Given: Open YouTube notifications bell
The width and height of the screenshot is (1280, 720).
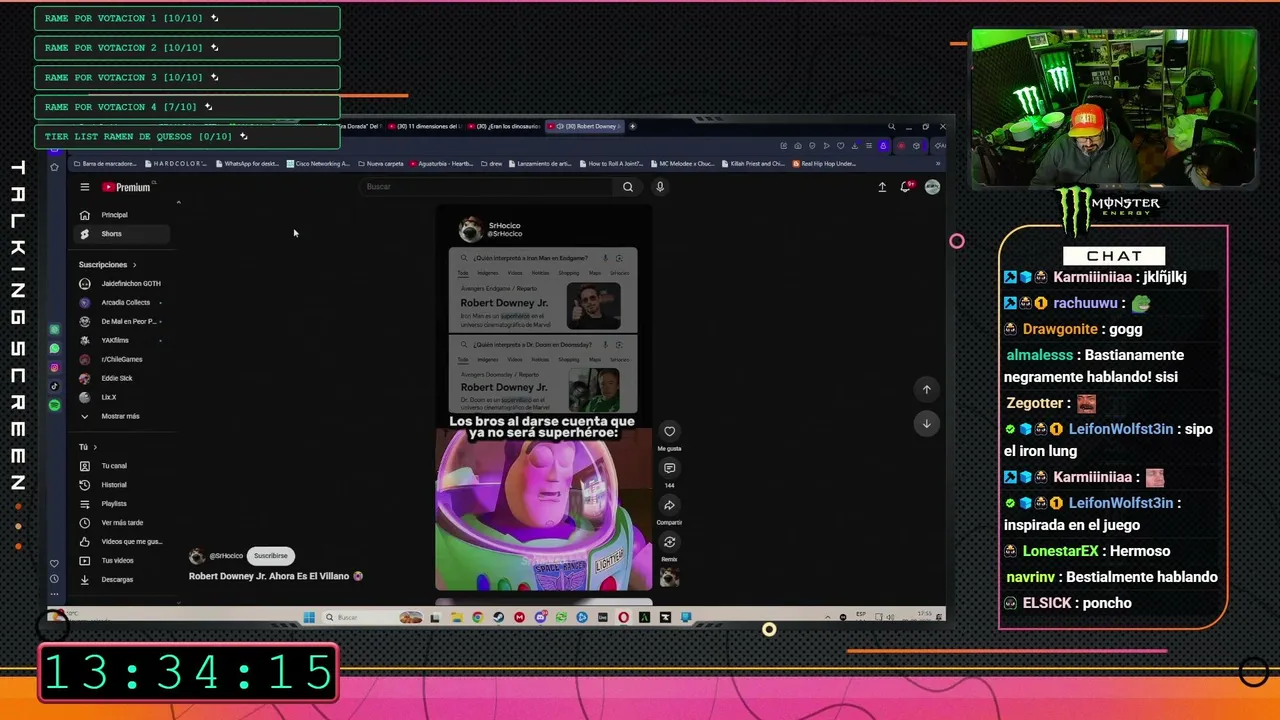Looking at the screenshot, I should pos(906,187).
